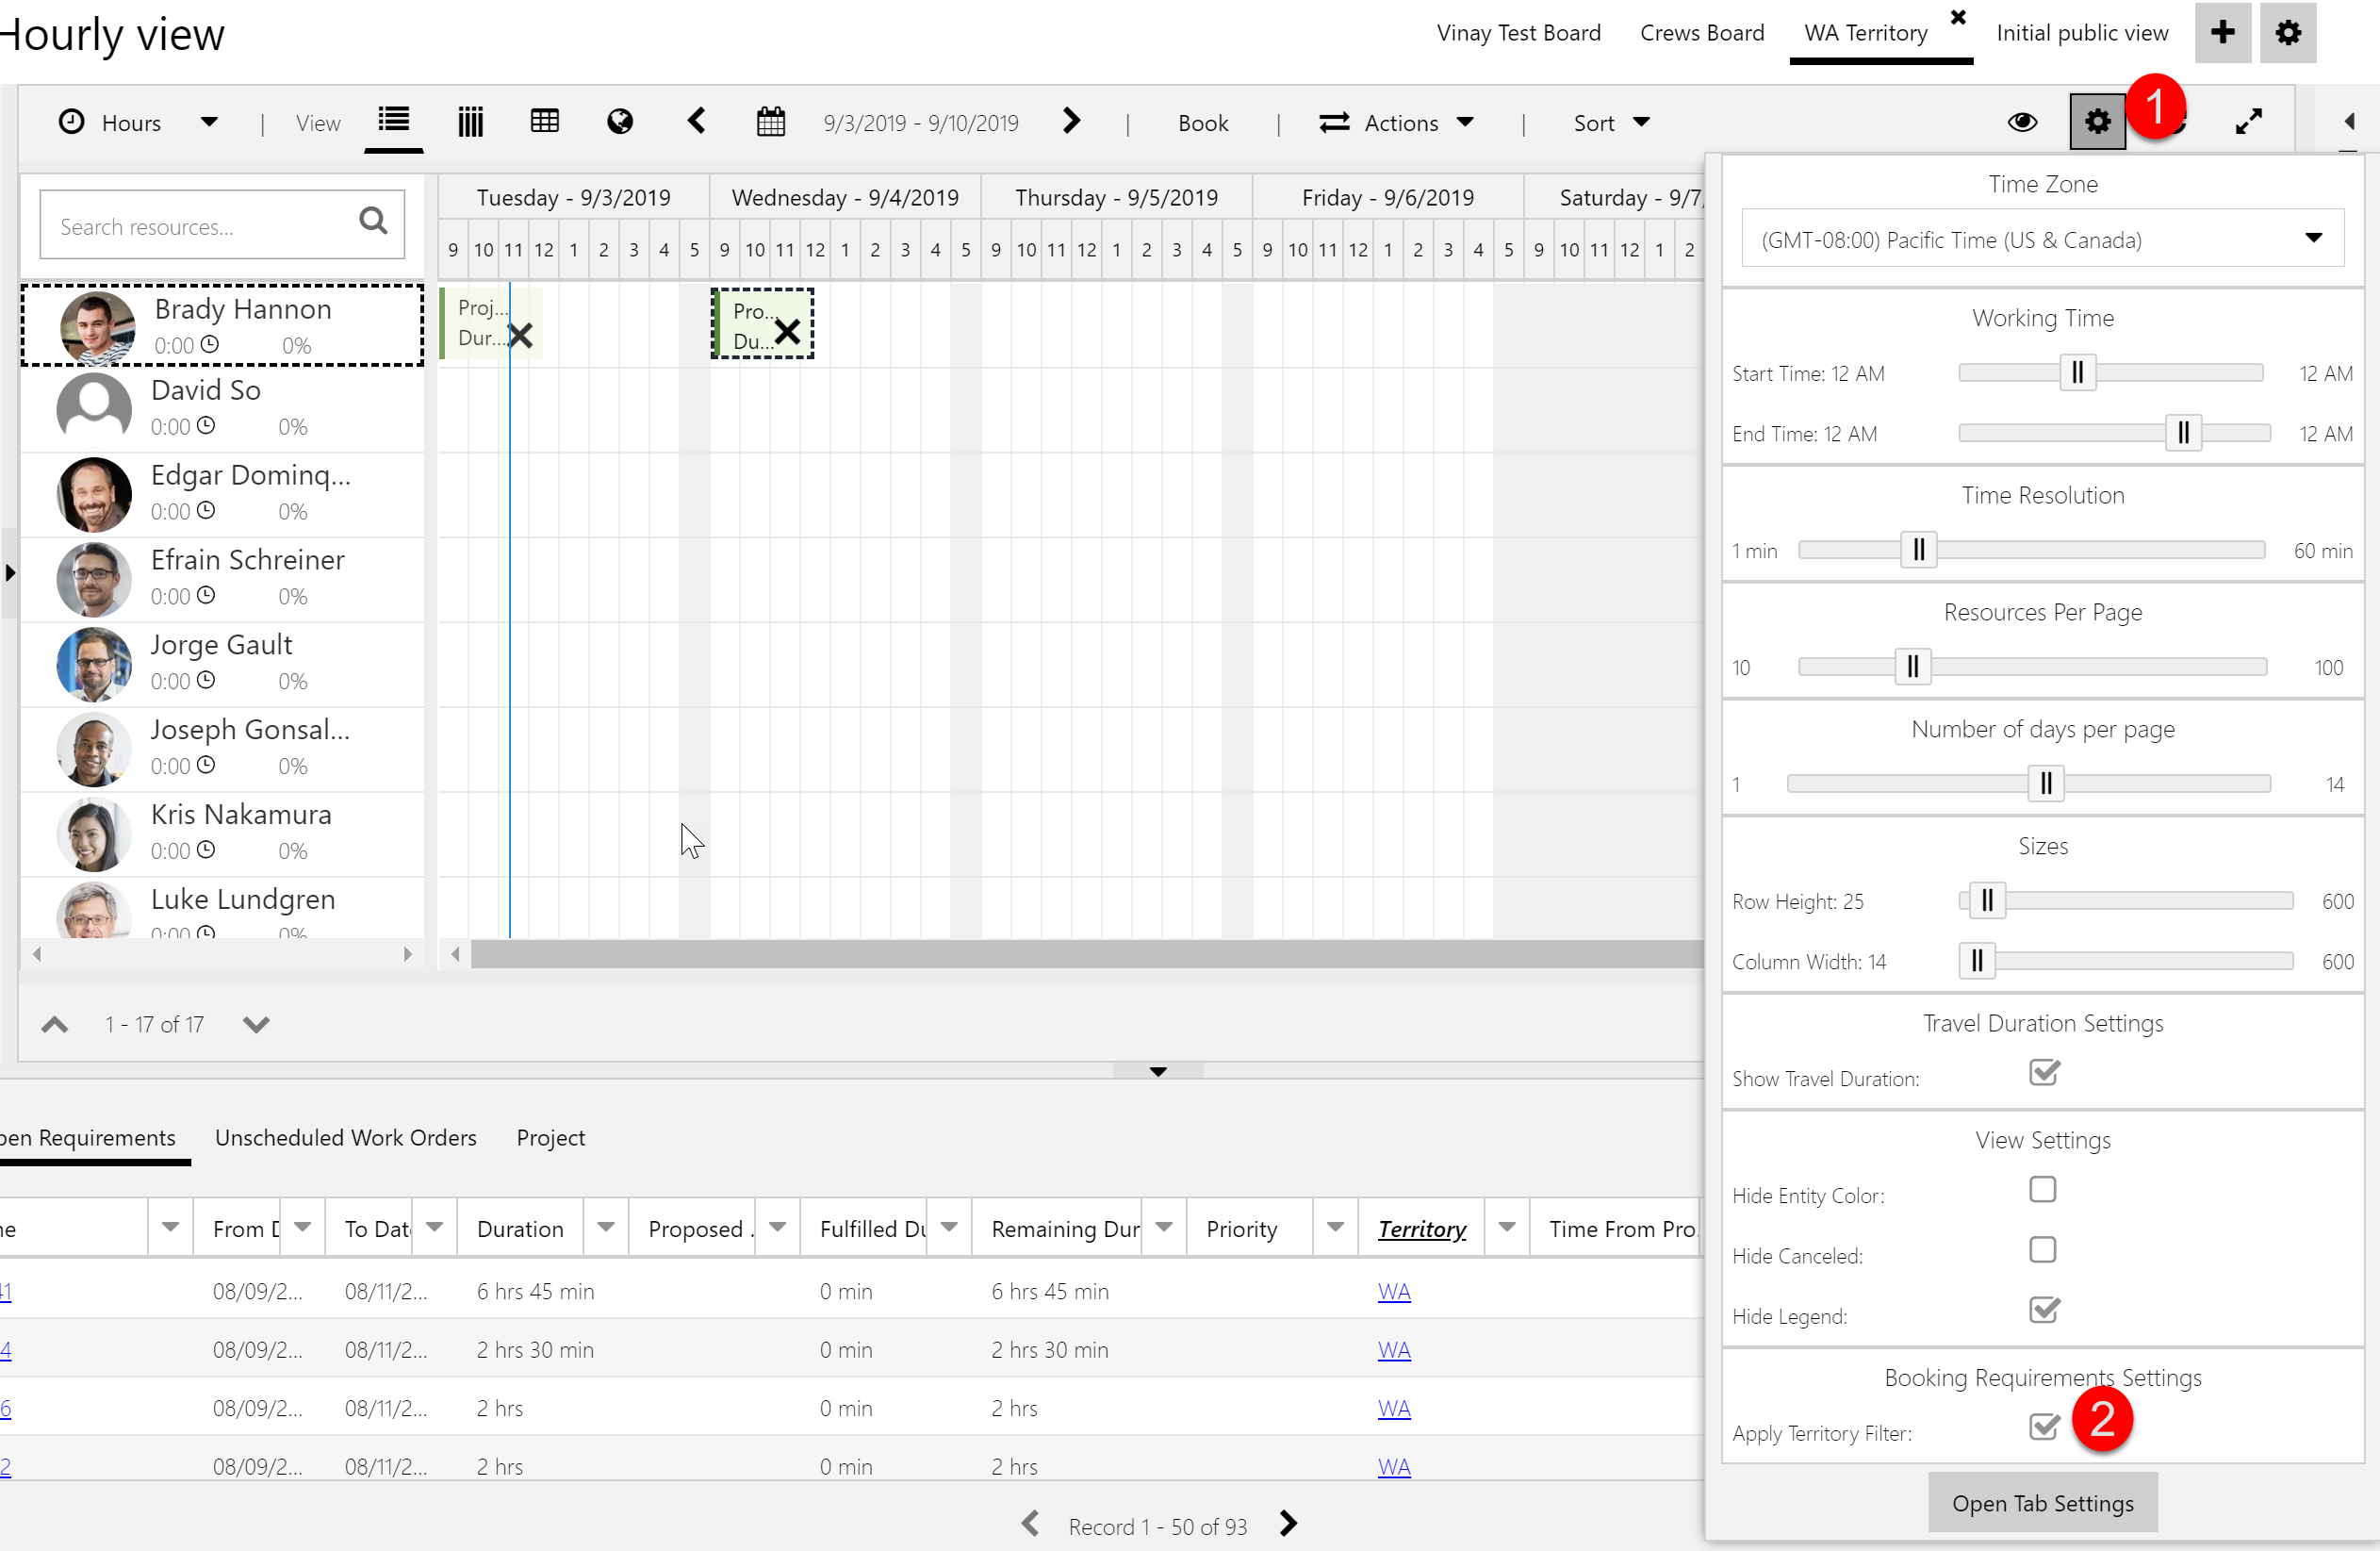
Task: Select the globe/map view icon
Action: pos(619,122)
